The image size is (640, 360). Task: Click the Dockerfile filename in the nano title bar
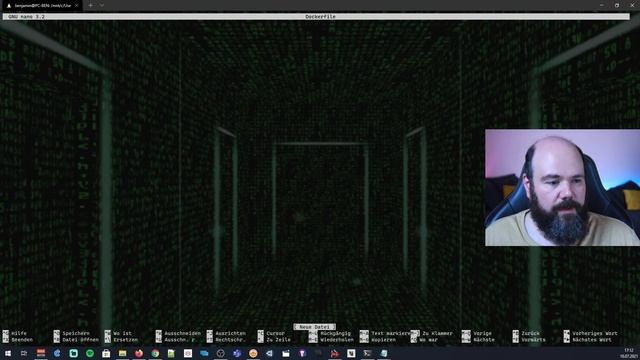click(x=320, y=17)
